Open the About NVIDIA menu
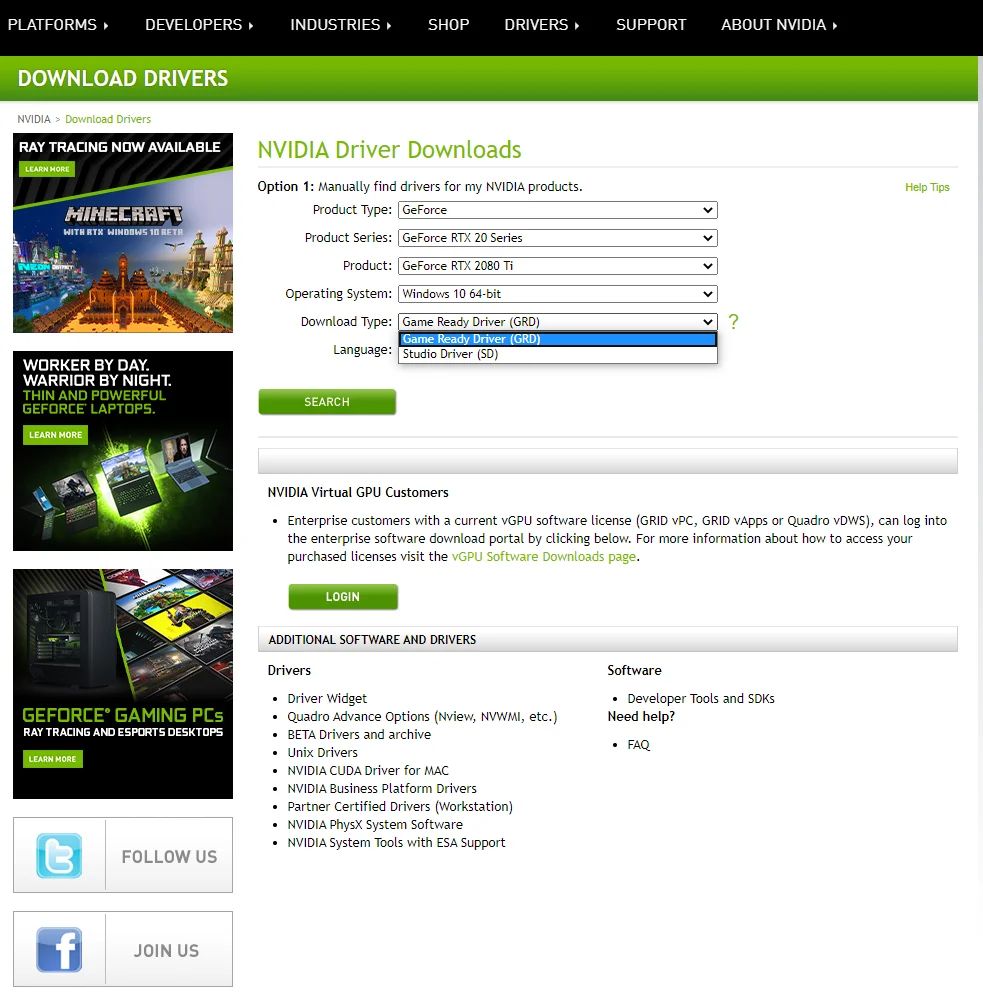983x1001 pixels. [x=779, y=25]
